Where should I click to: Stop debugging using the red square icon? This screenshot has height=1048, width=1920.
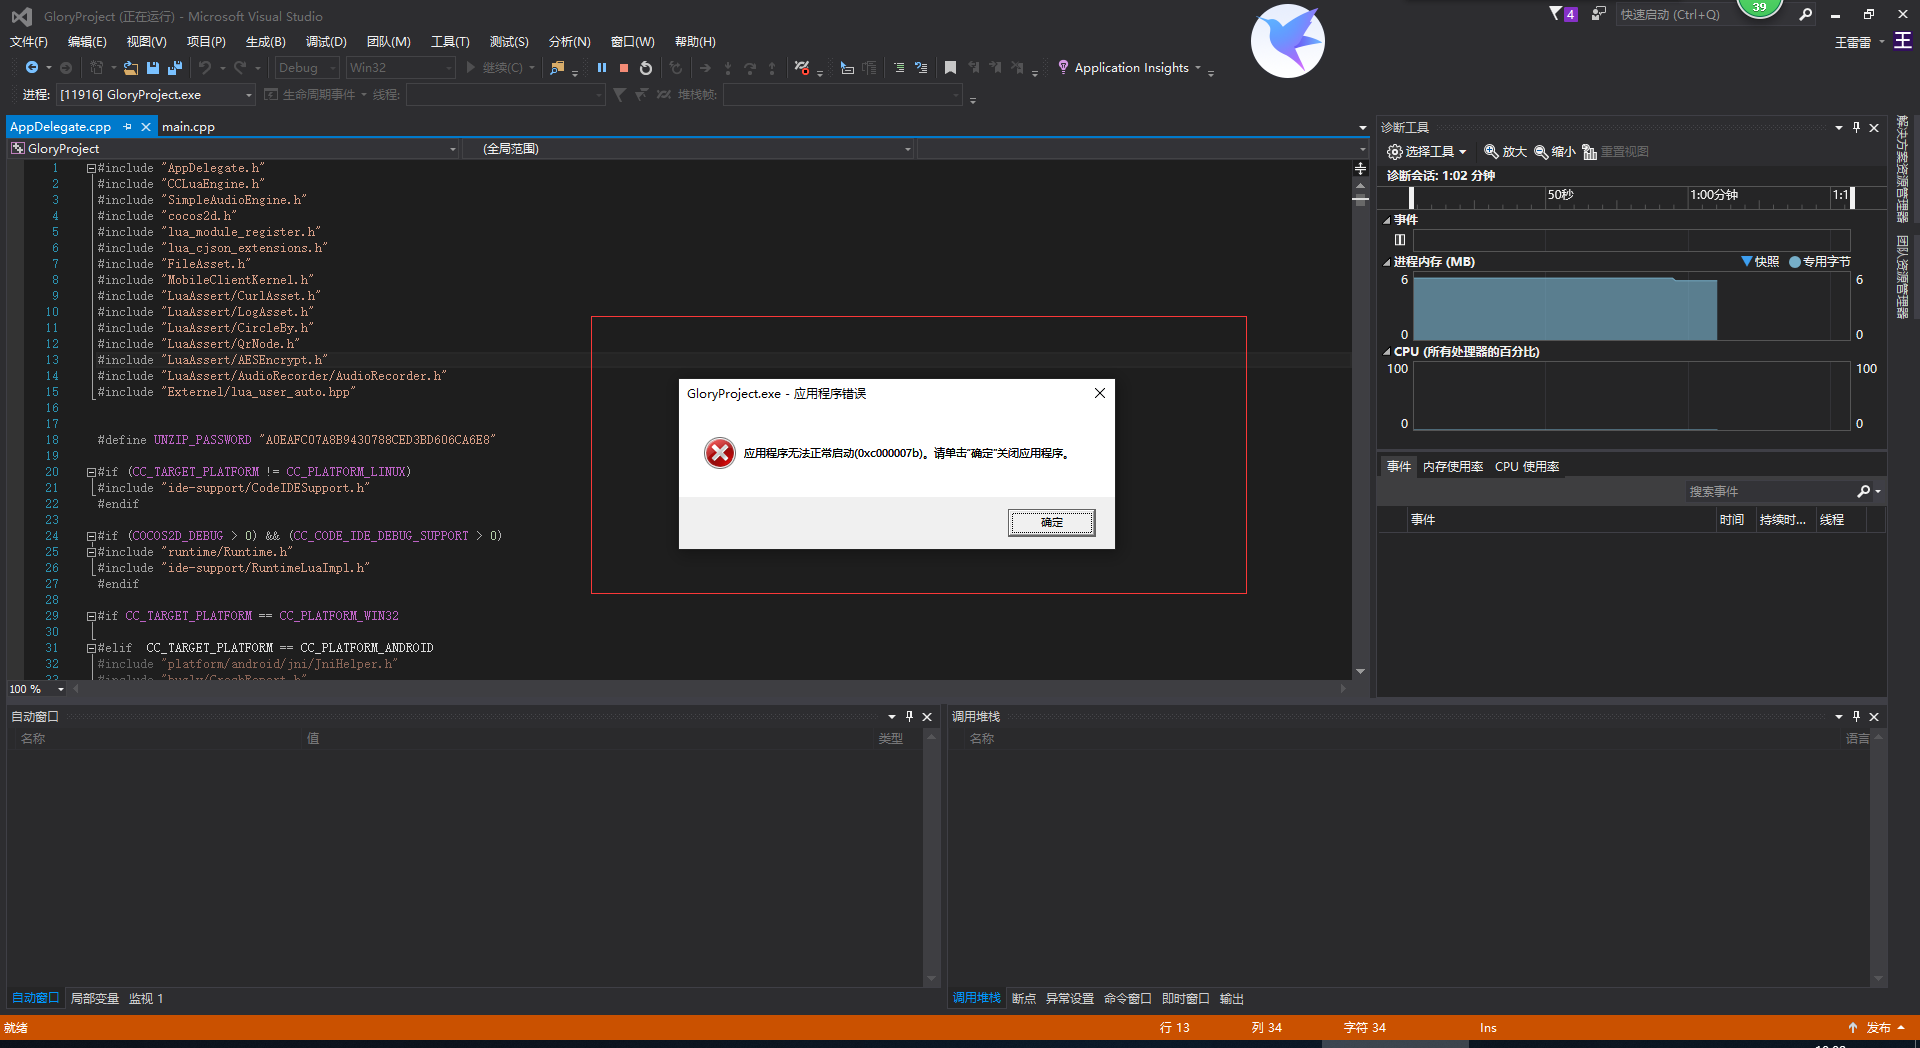pos(624,68)
